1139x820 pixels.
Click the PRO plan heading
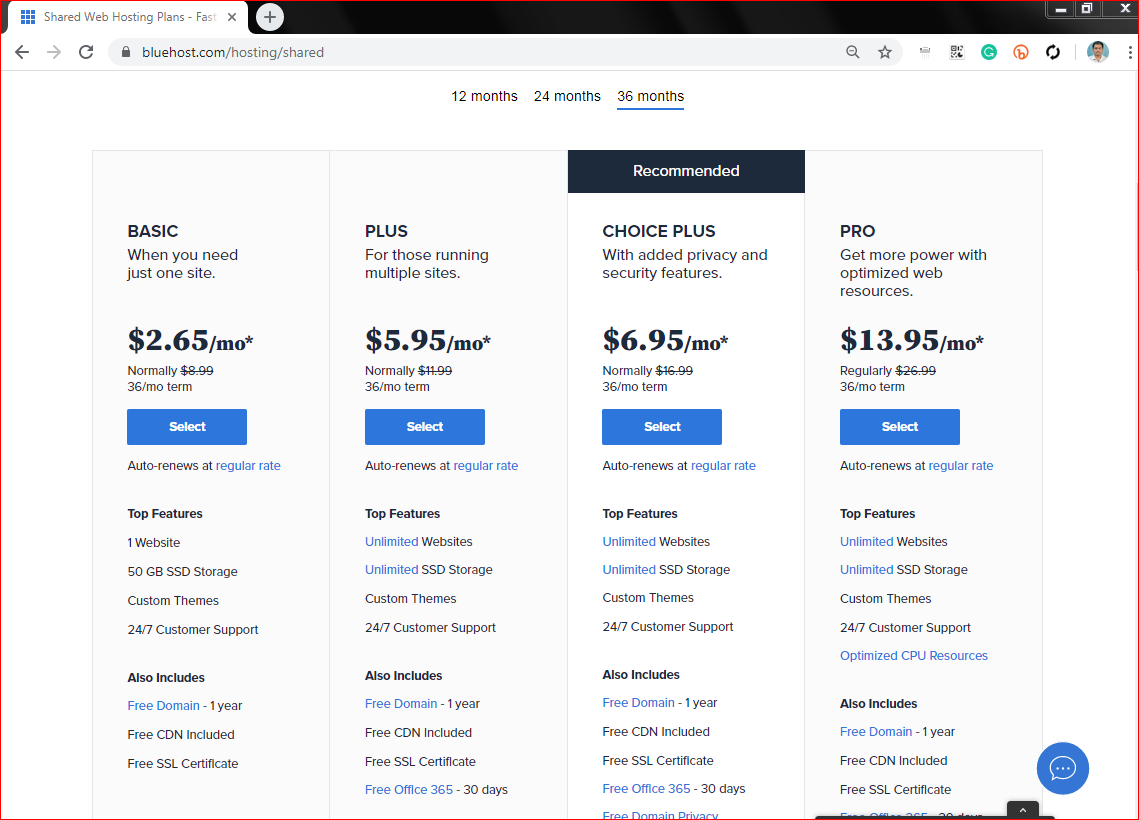(857, 231)
